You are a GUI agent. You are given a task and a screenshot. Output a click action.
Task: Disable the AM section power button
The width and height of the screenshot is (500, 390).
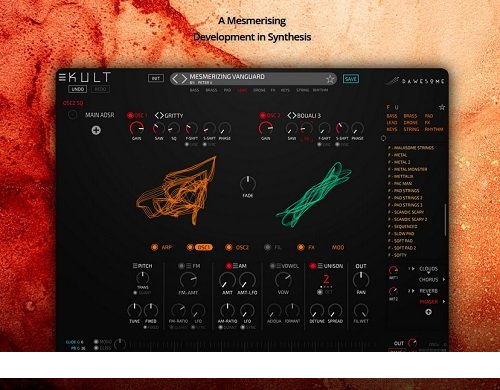[x=228, y=266]
